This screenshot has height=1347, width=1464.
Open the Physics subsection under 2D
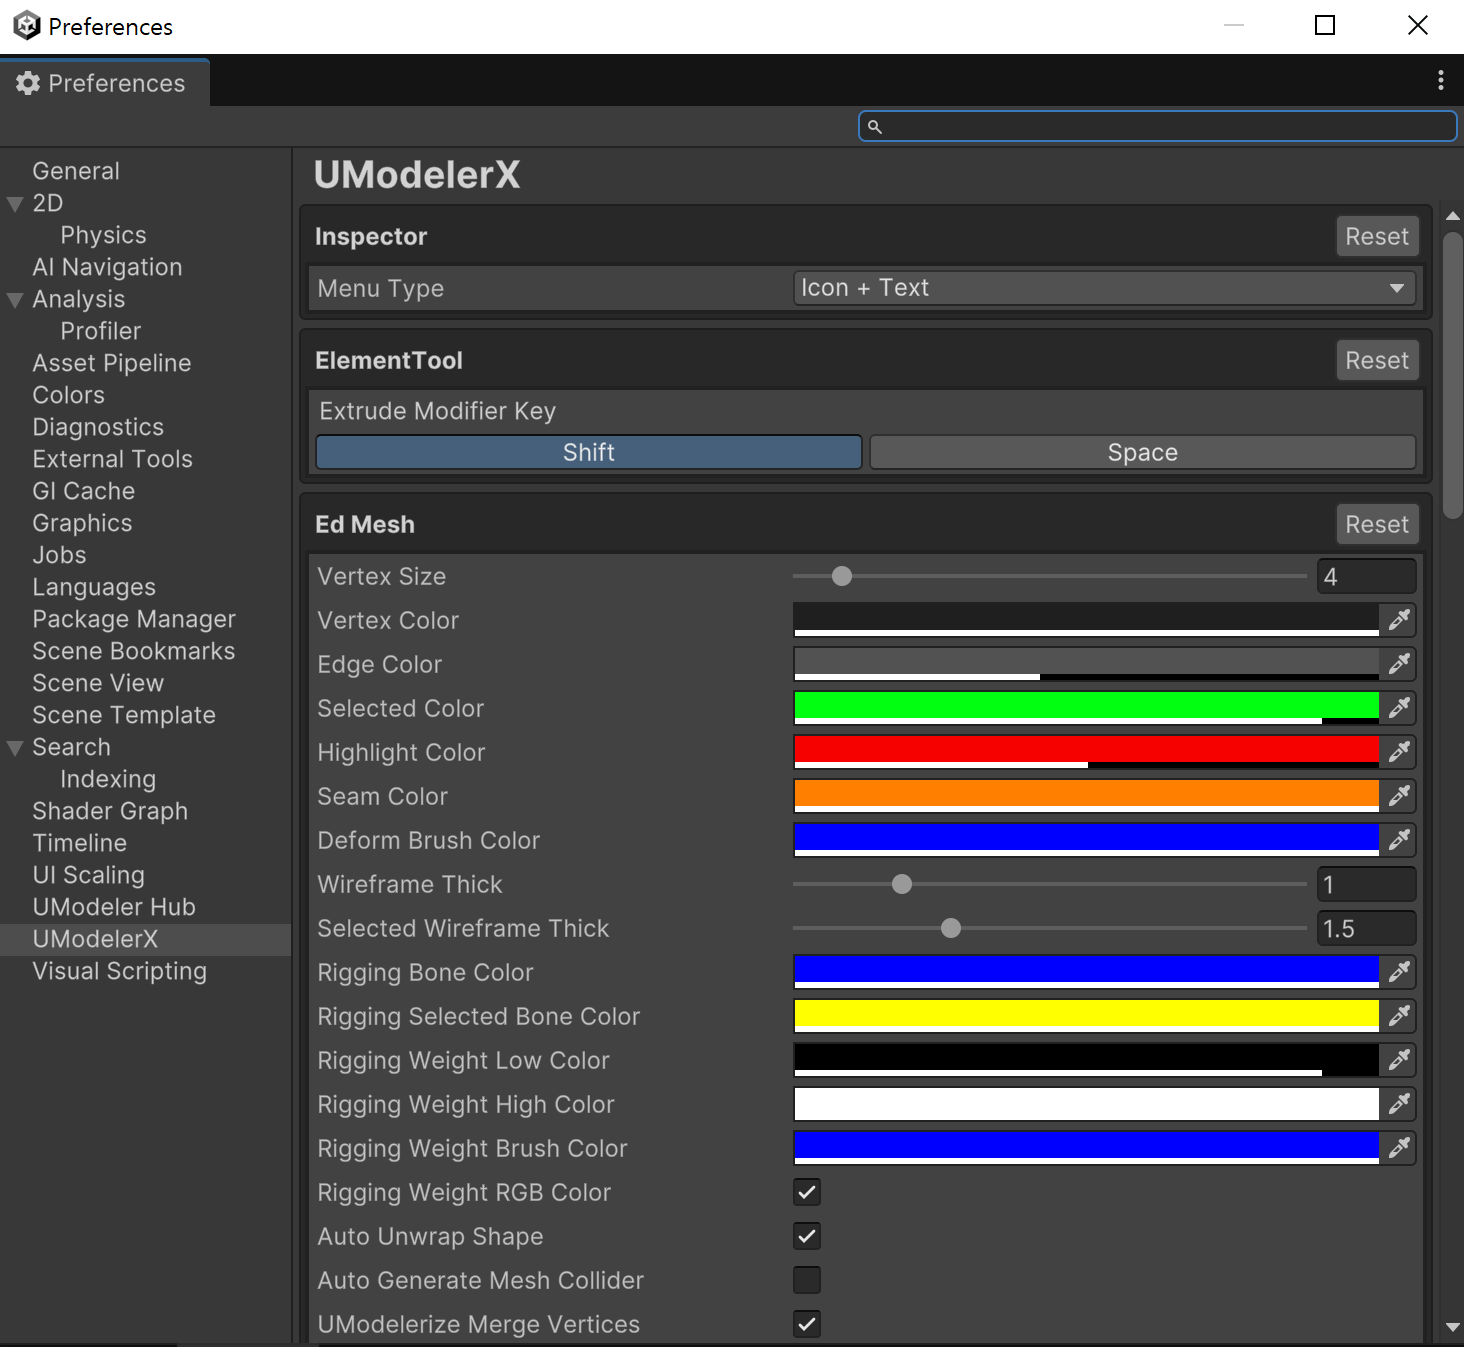click(x=103, y=235)
